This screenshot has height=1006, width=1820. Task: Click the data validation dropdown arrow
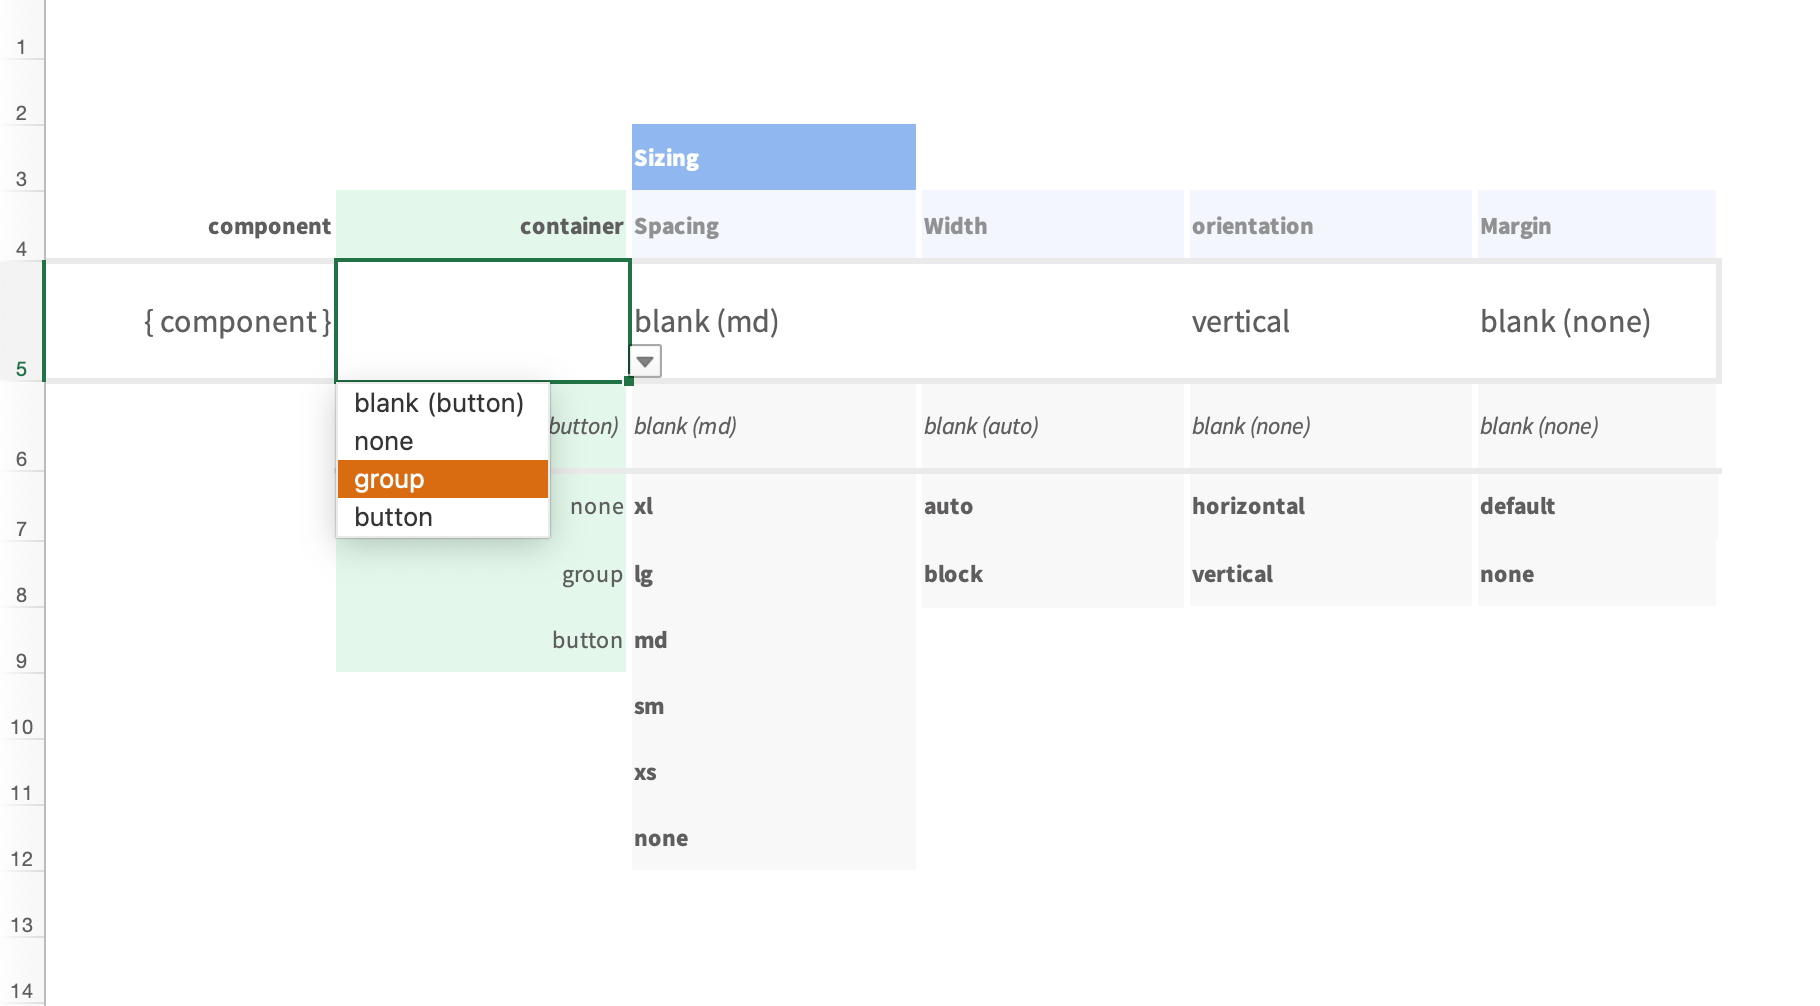(x=645, y=361)
